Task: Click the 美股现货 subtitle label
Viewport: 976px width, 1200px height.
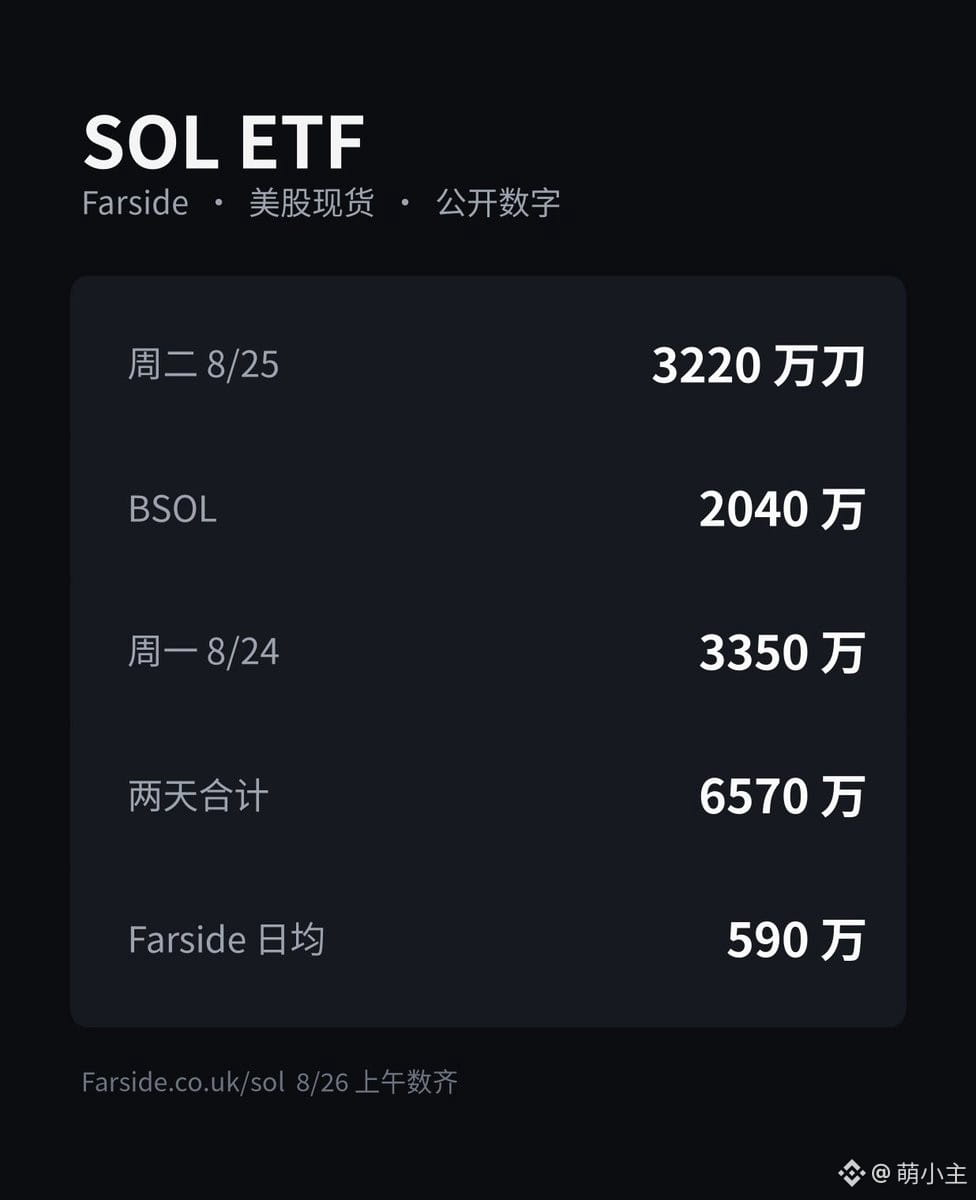Action: point(311,203)
